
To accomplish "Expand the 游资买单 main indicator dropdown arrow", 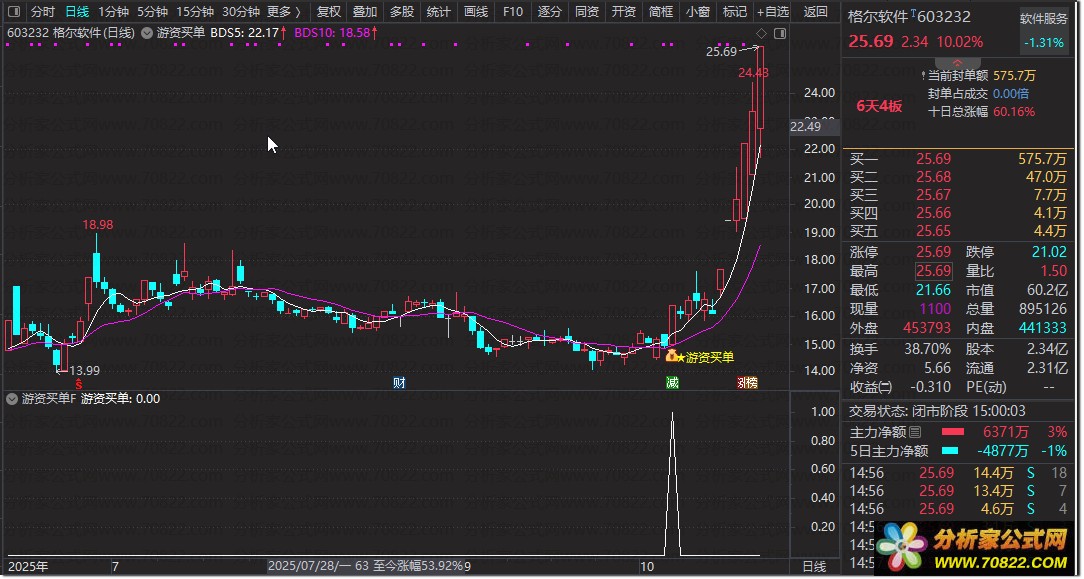I will [147, 32].
